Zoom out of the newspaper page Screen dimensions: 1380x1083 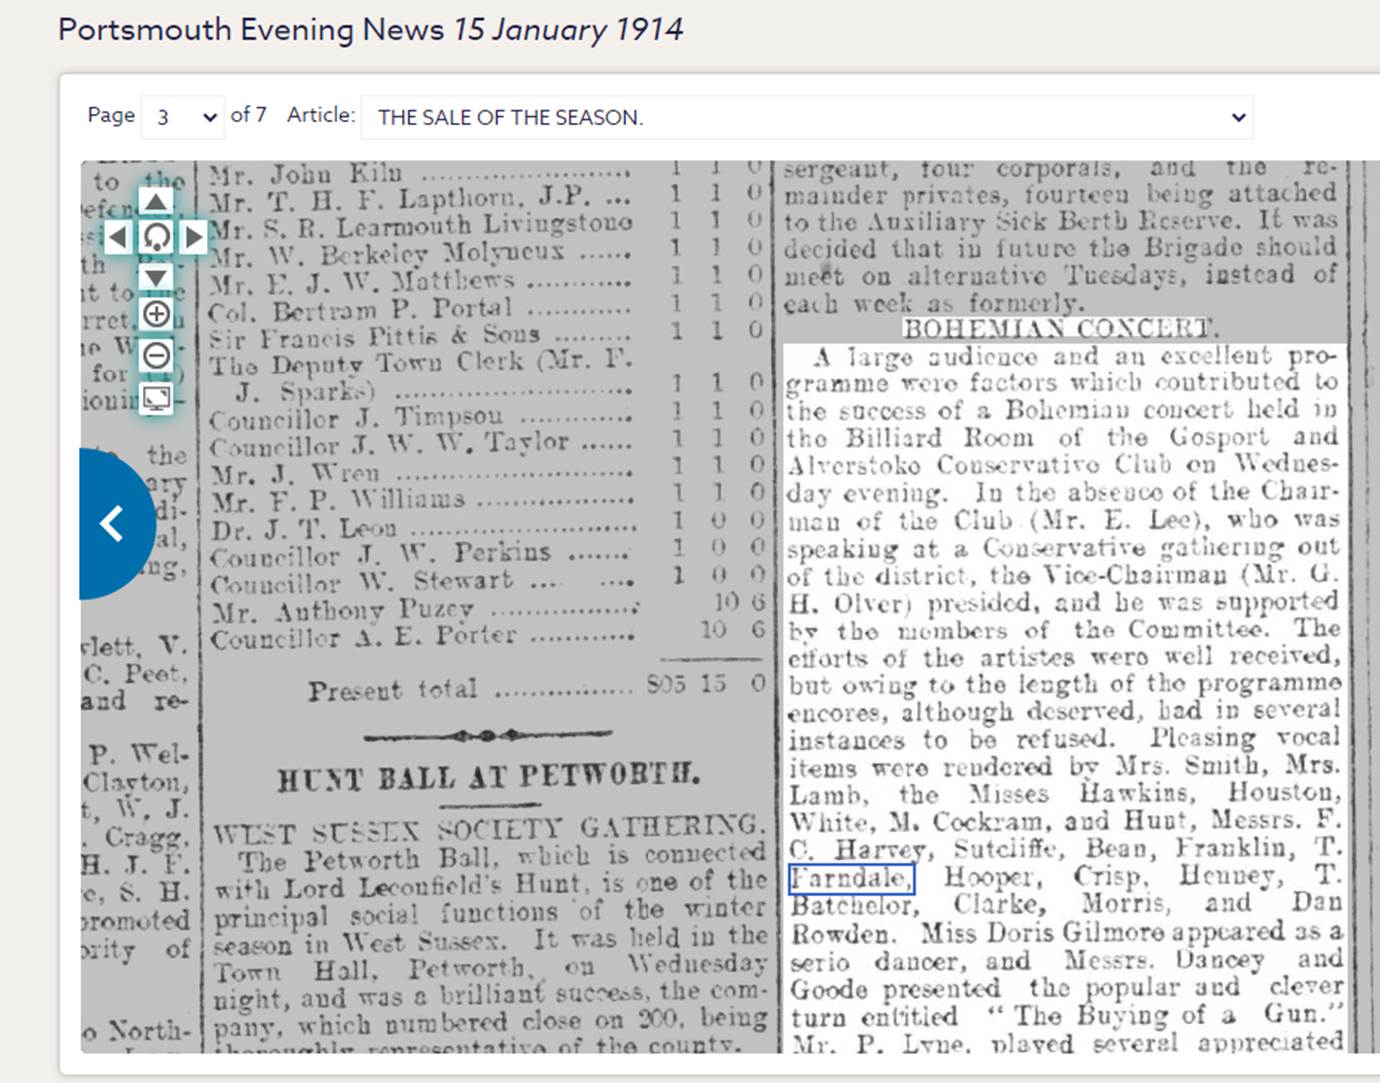(x=156, y=355)
